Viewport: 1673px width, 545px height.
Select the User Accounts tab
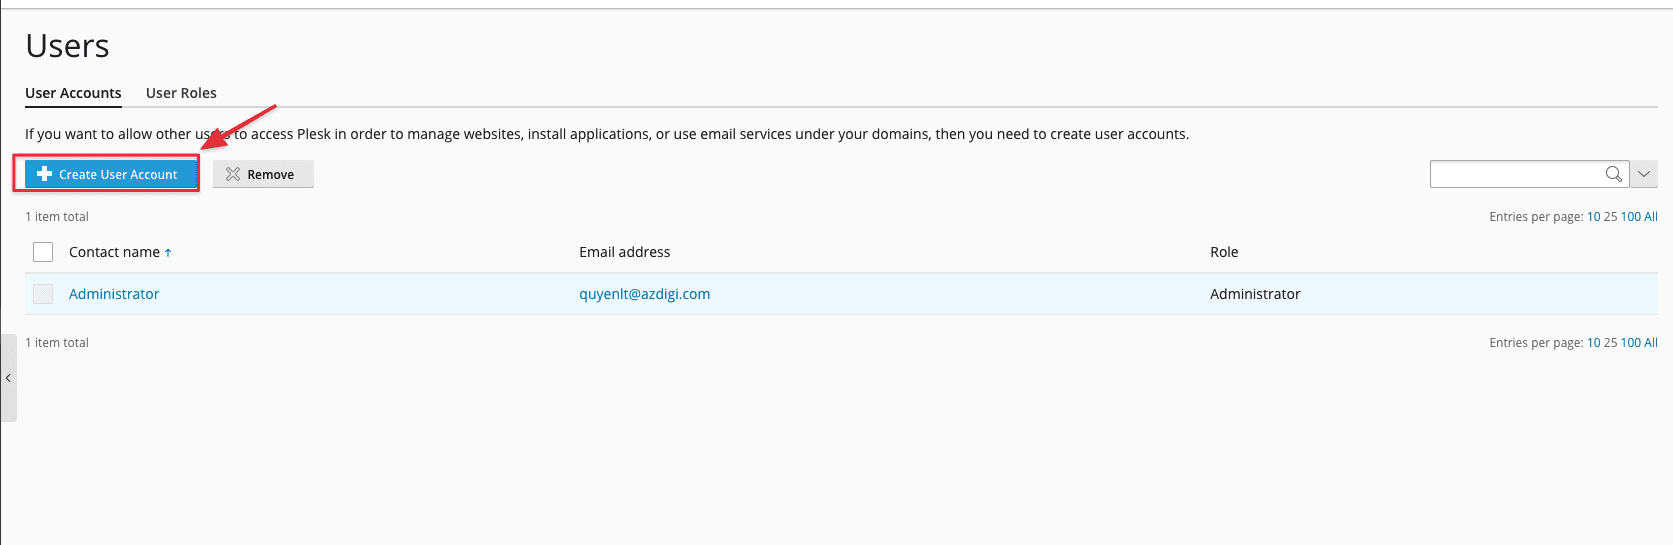click(x=73, y=93)
